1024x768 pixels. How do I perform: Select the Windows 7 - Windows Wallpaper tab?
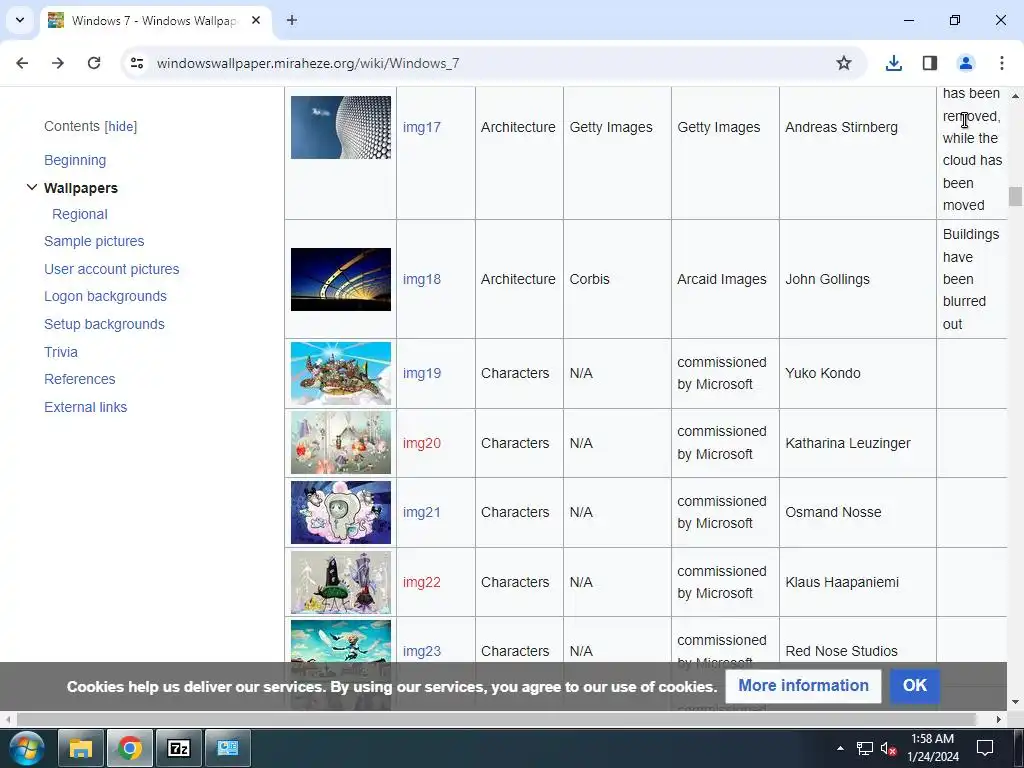[153, 20]
